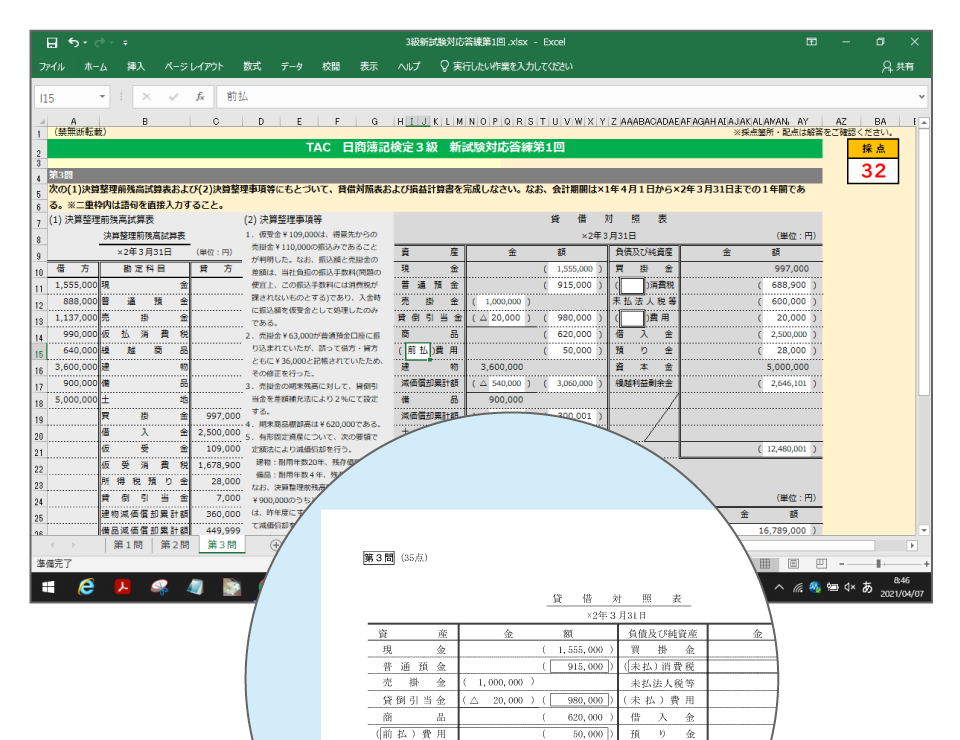The width and height of the screenshot is (960, 740).
Task: Click the 共有 share button
Action: coord(897,67)
